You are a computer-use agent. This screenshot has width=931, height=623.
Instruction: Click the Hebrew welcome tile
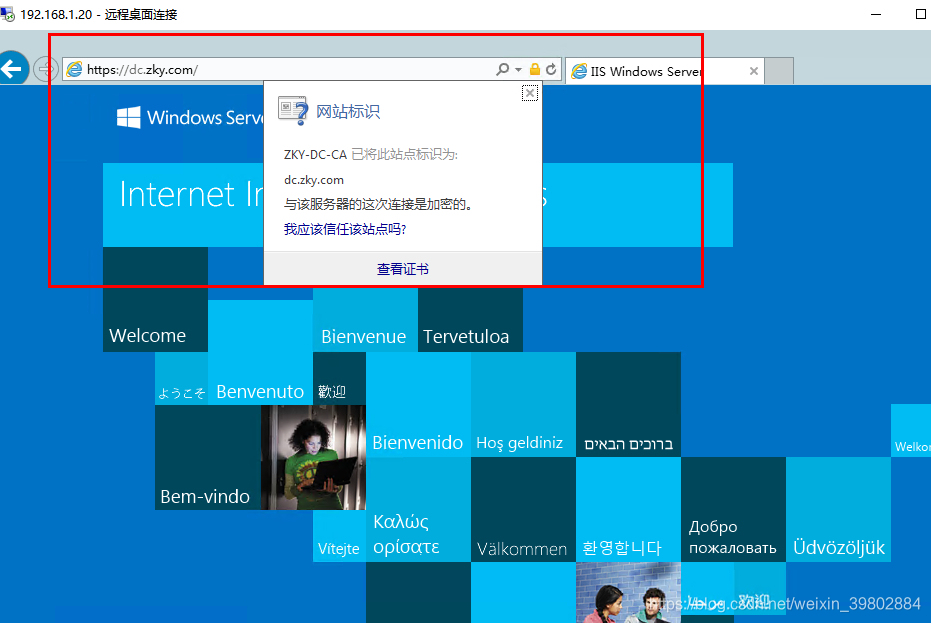pos(628,404)
